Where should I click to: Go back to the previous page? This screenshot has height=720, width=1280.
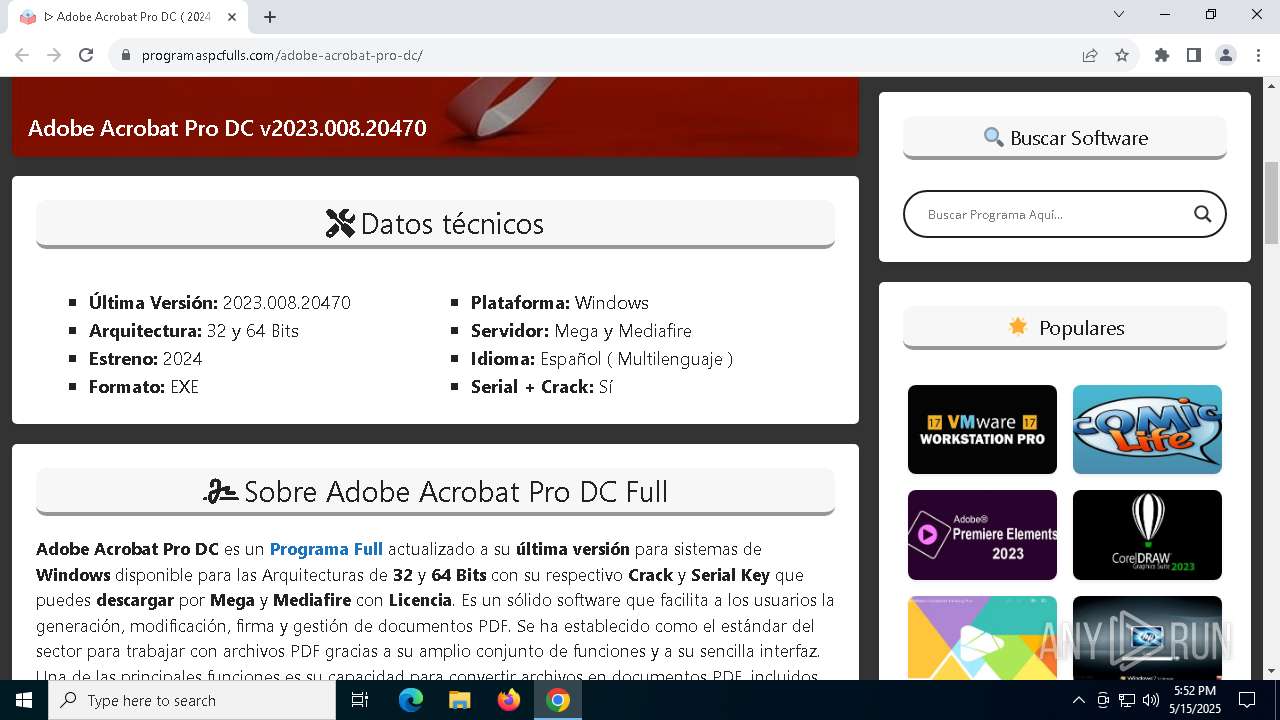point(22,55)
